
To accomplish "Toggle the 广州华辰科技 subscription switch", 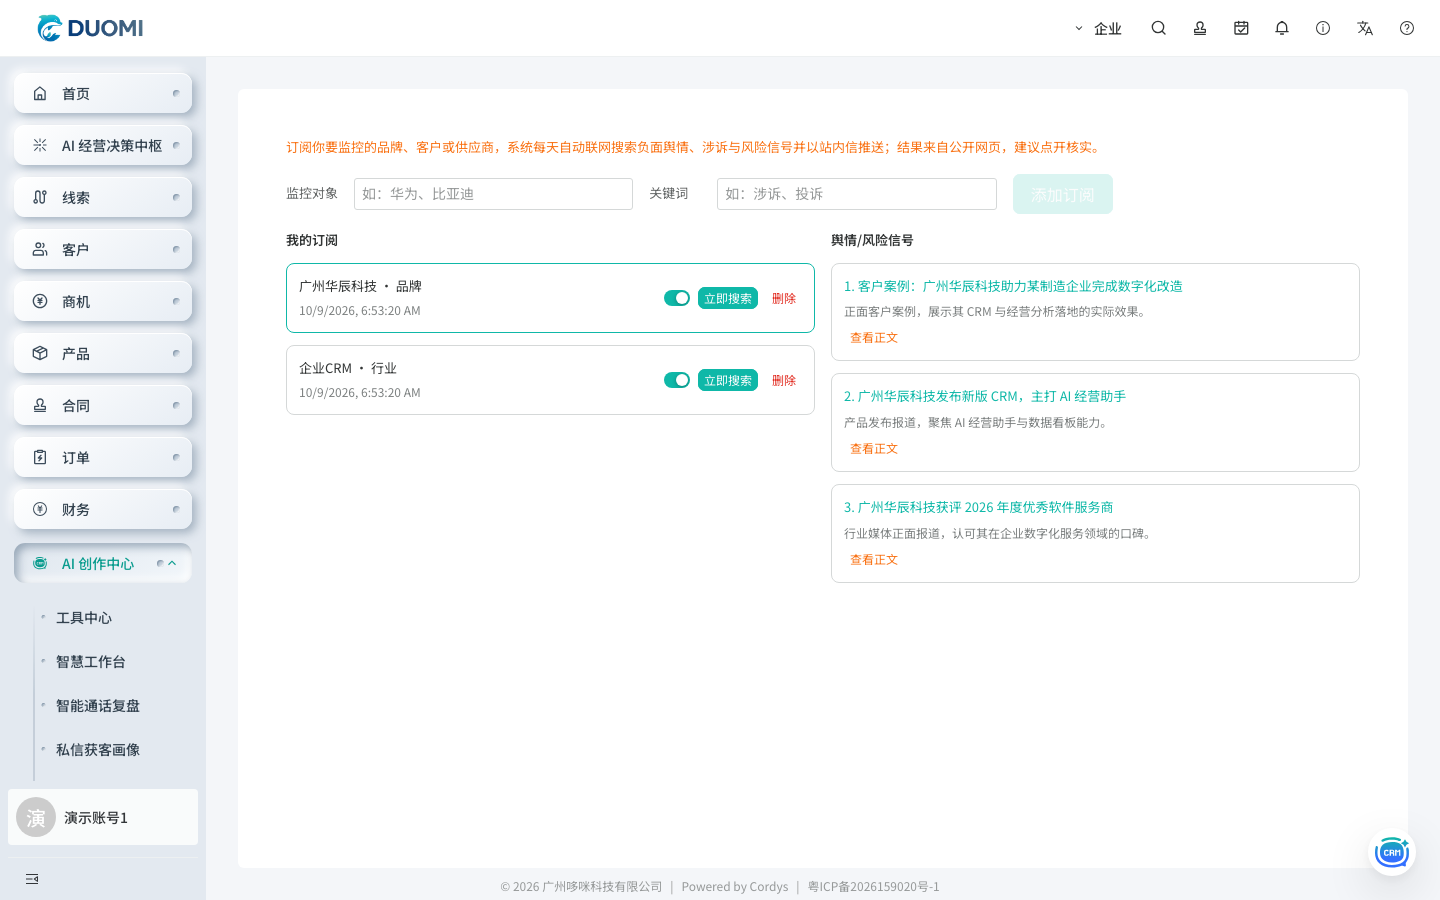I will [677, 298].
